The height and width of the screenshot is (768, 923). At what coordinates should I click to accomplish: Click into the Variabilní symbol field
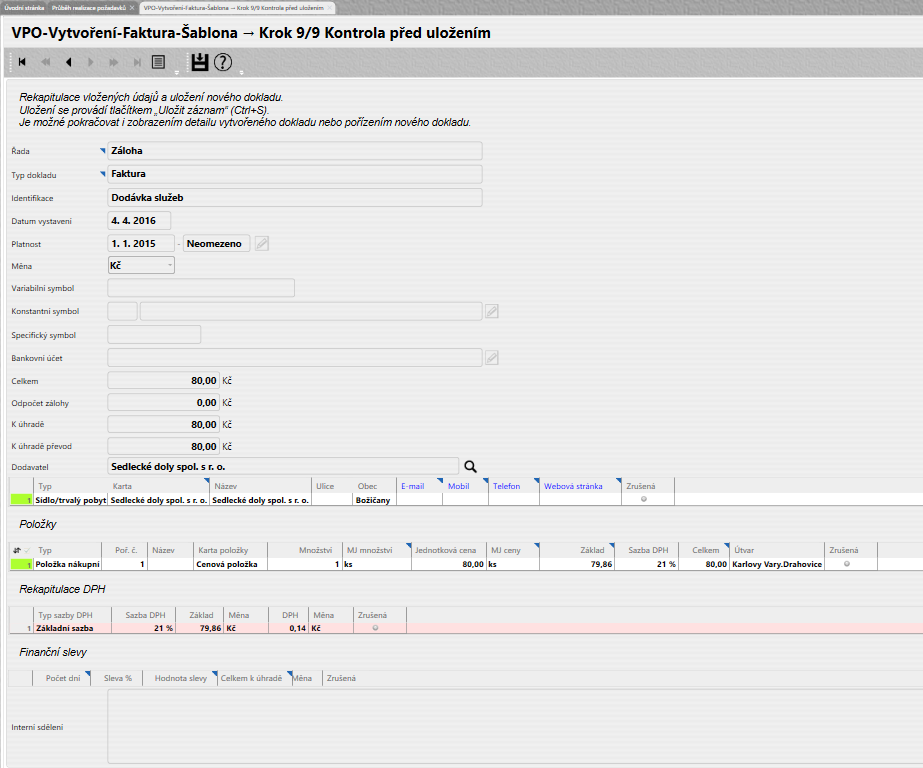point(200,288)
